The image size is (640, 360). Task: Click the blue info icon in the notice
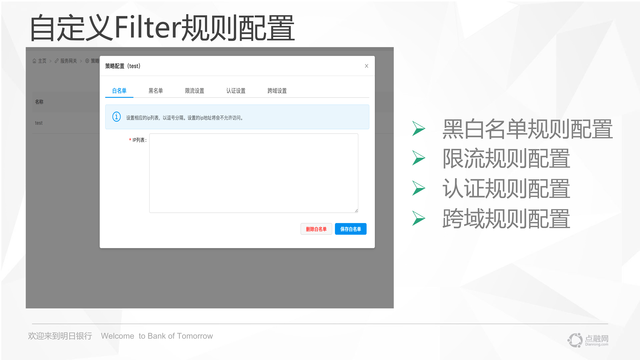116,117
